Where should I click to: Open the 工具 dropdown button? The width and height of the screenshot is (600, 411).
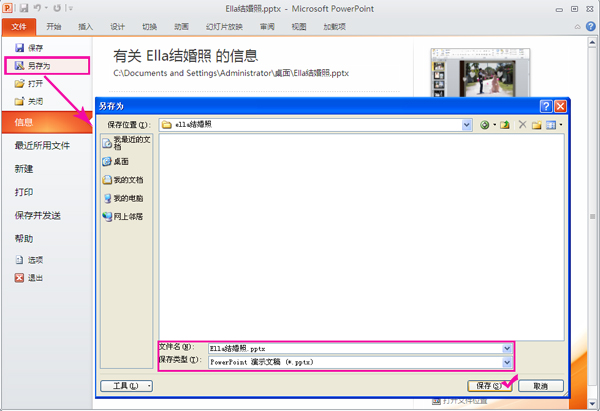tap(126, 386)
